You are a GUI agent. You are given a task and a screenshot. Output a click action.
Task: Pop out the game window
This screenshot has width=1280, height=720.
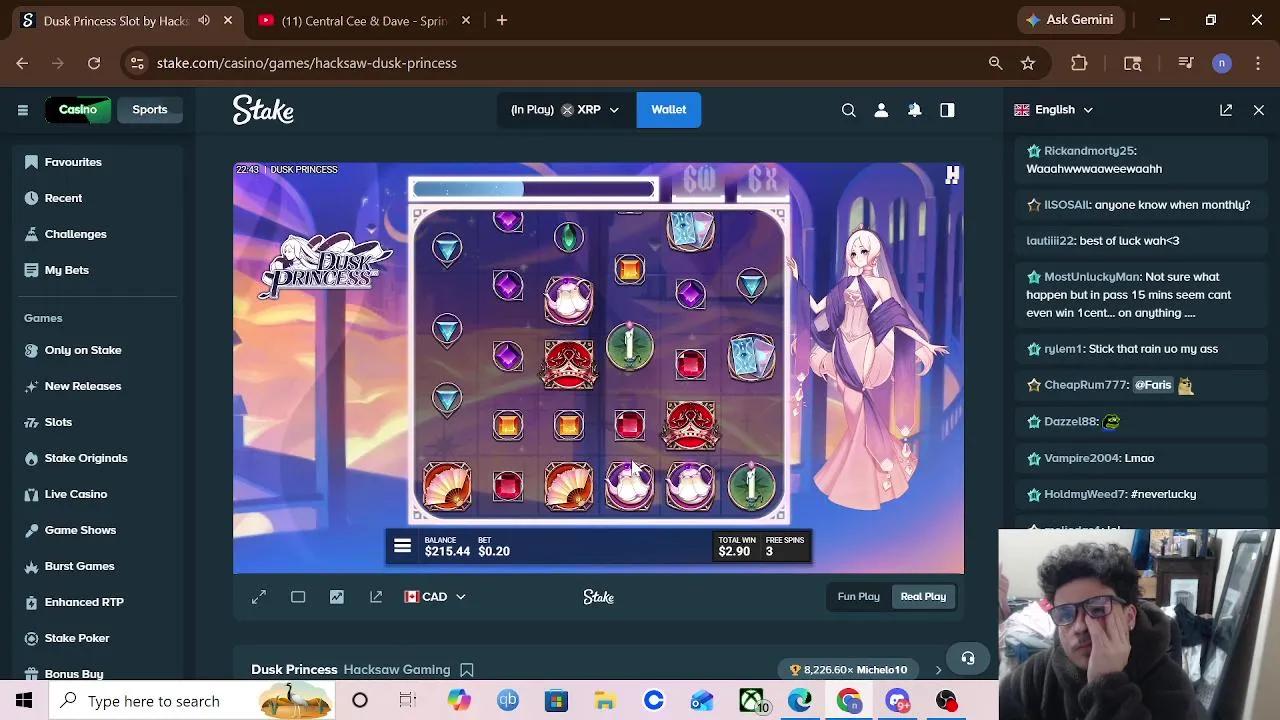pyautogui.click(x=376, y=596)
